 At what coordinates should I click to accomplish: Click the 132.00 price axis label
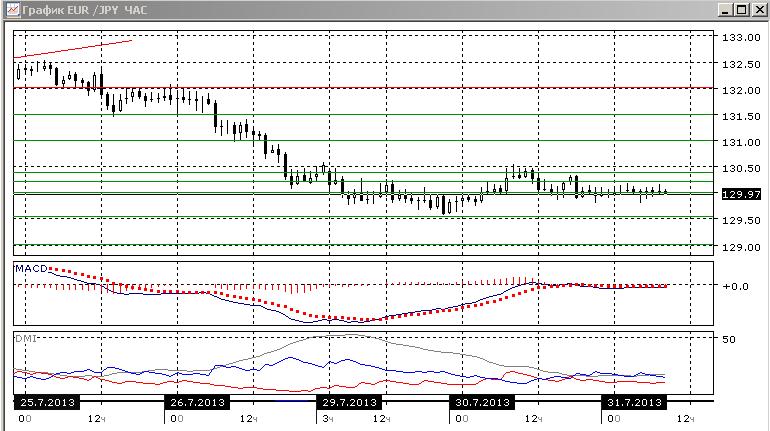(x=741, y=90)
